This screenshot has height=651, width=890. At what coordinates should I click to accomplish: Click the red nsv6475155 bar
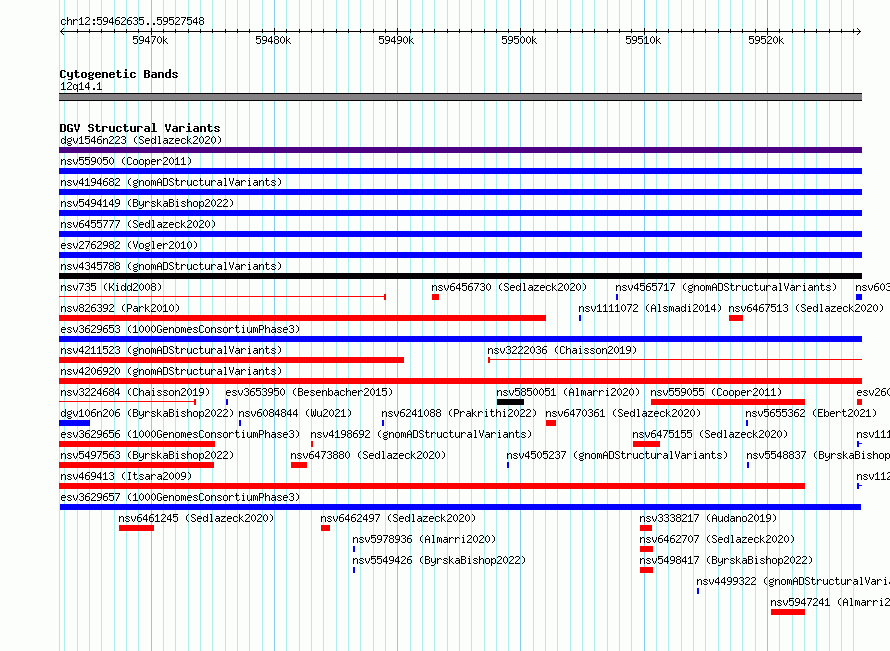(646, 444)
